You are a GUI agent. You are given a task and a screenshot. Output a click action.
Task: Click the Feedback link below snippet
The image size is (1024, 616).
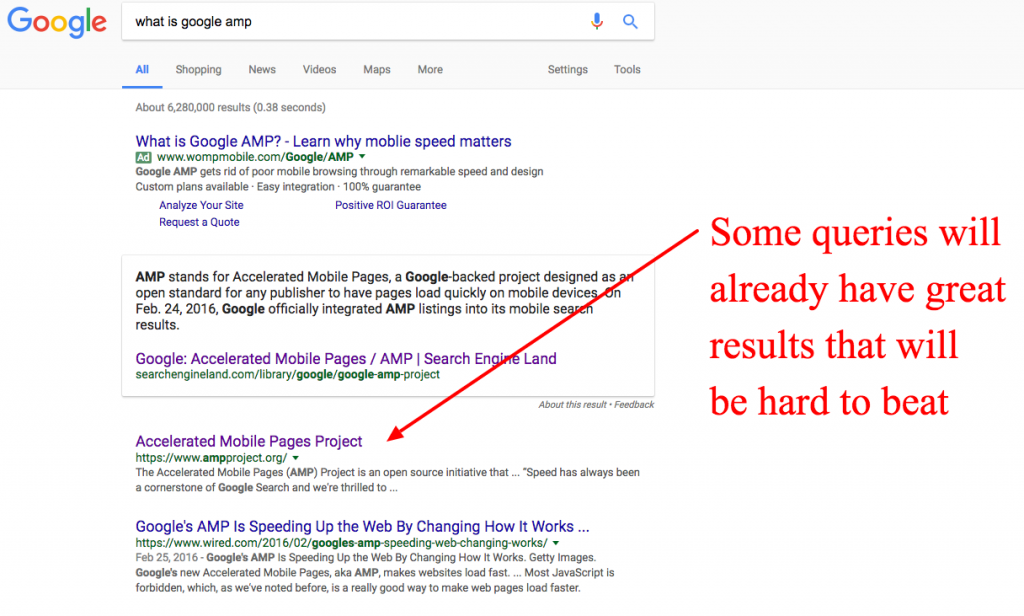pos(633,405)
